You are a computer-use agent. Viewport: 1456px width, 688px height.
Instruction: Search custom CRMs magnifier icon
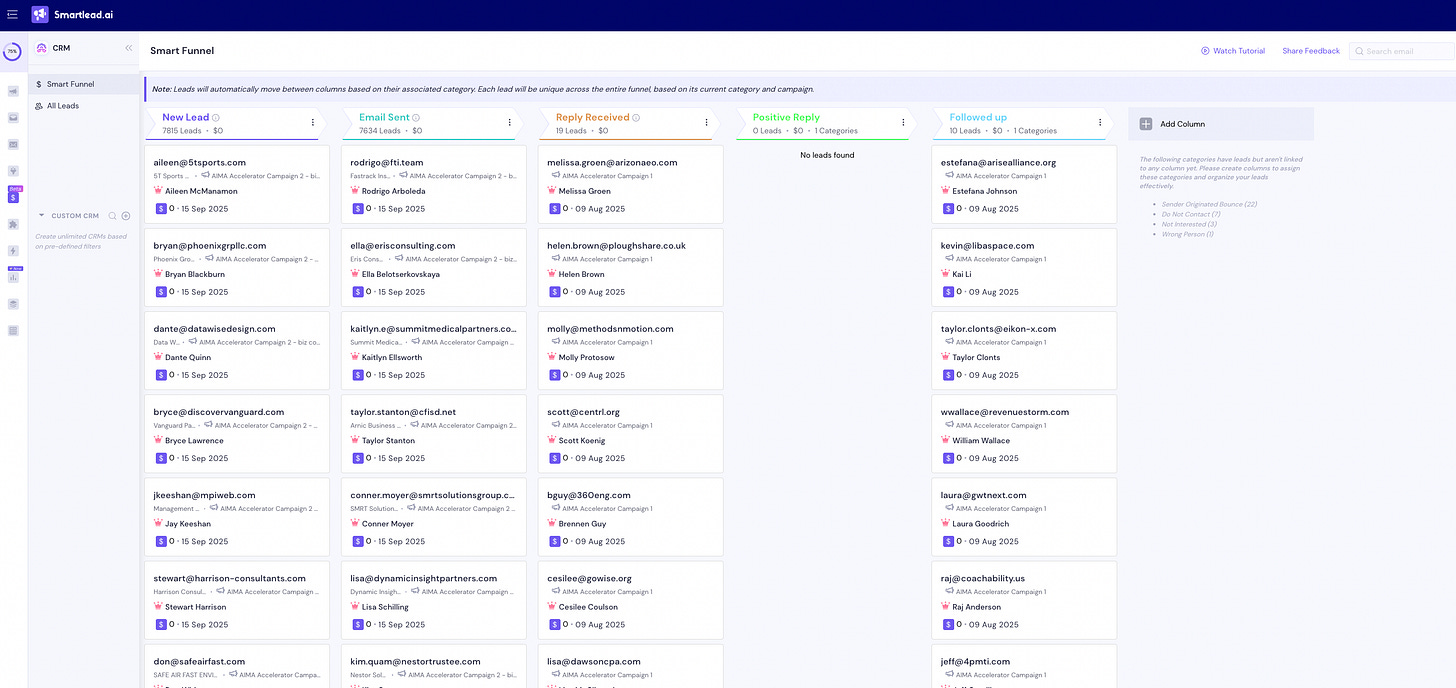click(x=113, y=215)
